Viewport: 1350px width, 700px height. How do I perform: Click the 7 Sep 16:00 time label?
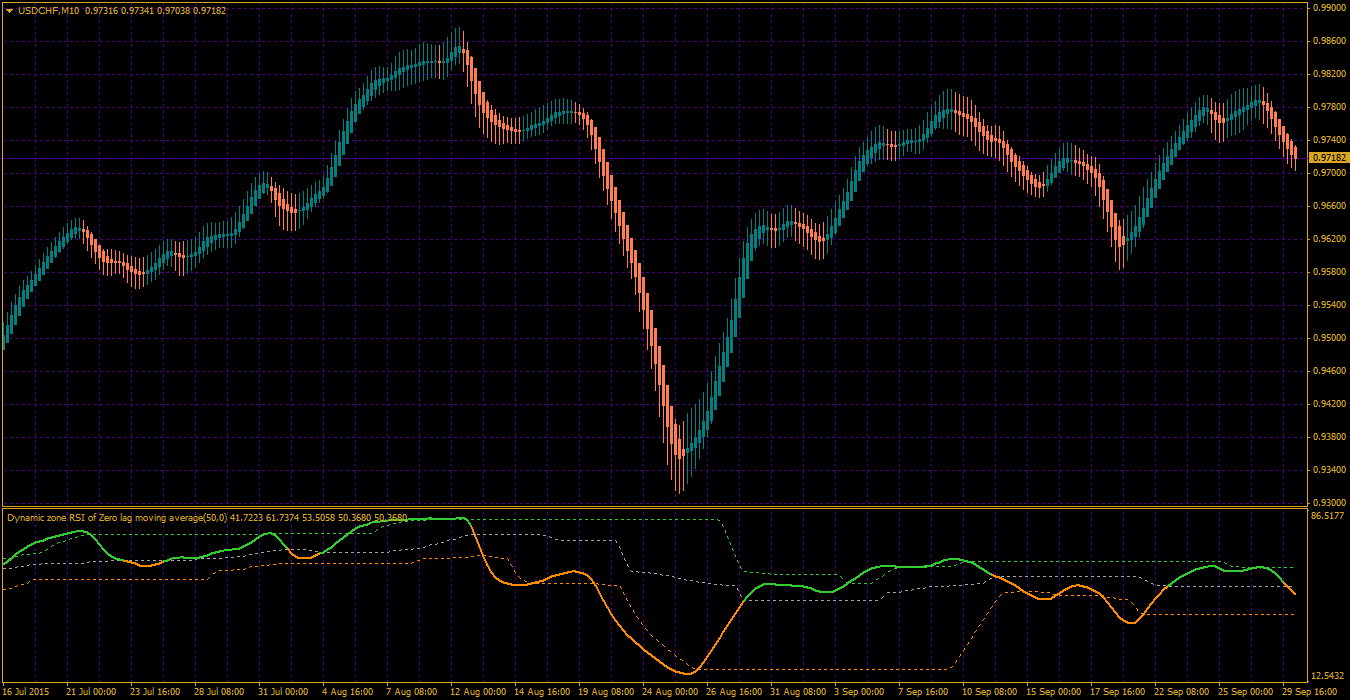[x=924, y=692]
